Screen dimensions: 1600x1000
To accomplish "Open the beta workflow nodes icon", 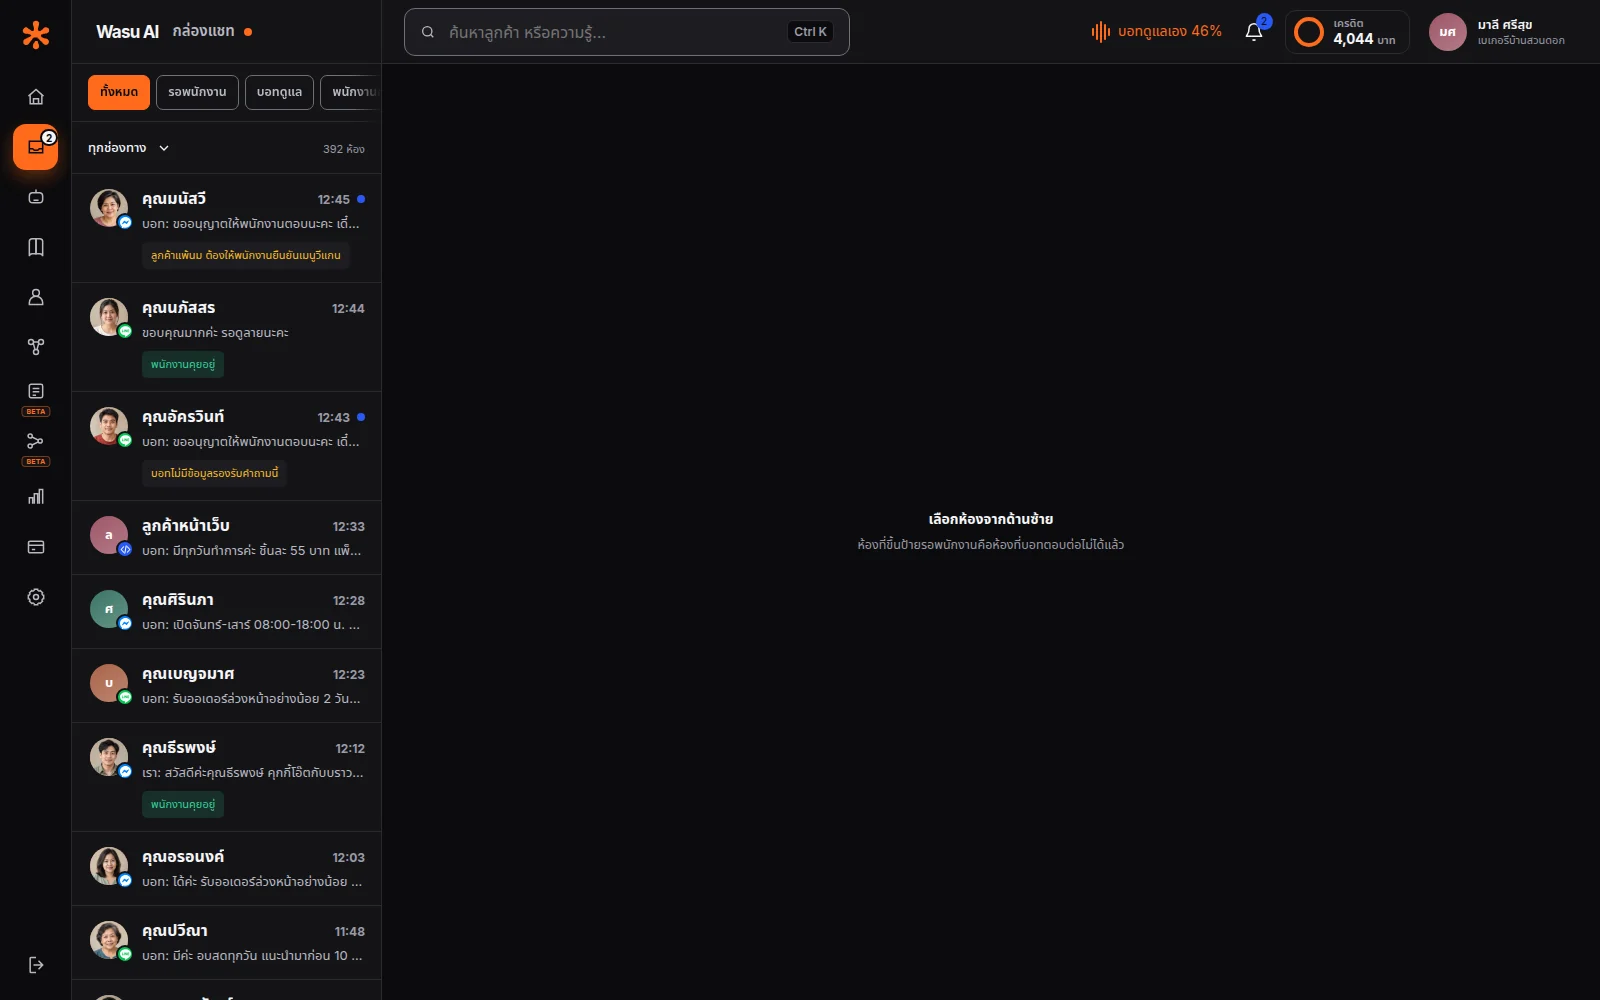I will point(36,441).
